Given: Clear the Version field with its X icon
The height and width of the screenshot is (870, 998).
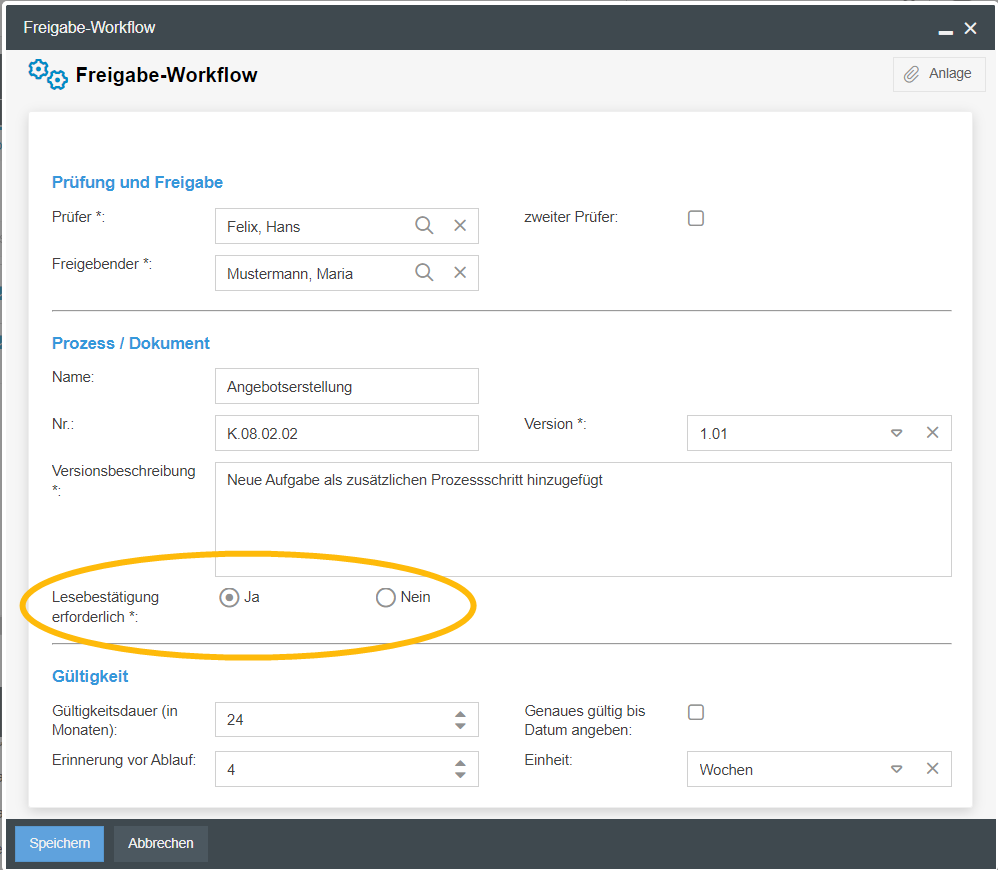Looking at the screenshot, I should tap(932, 433).
